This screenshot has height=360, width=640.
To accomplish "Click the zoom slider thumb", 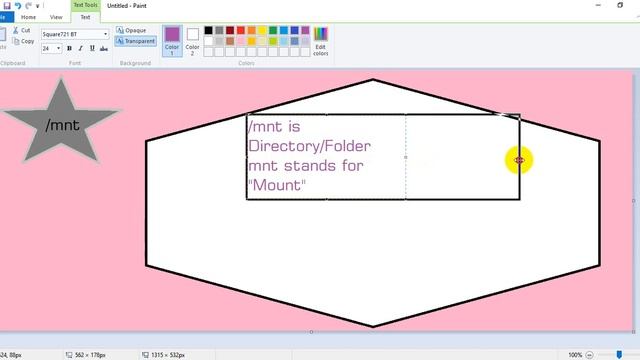I will pos(619,355).
